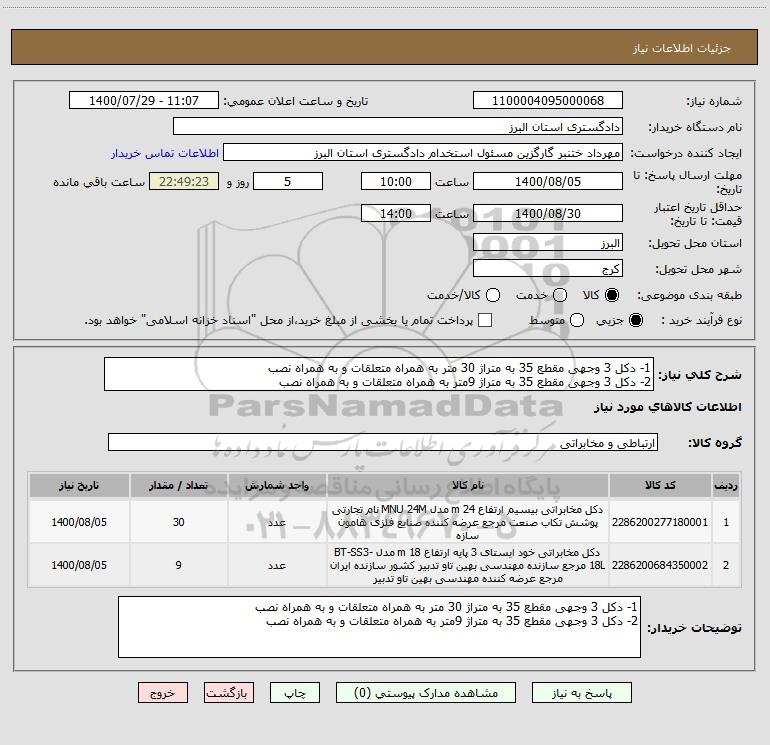Click the delivery province field البرز
This screenshot has width=770, height=745.
[548, 242]
